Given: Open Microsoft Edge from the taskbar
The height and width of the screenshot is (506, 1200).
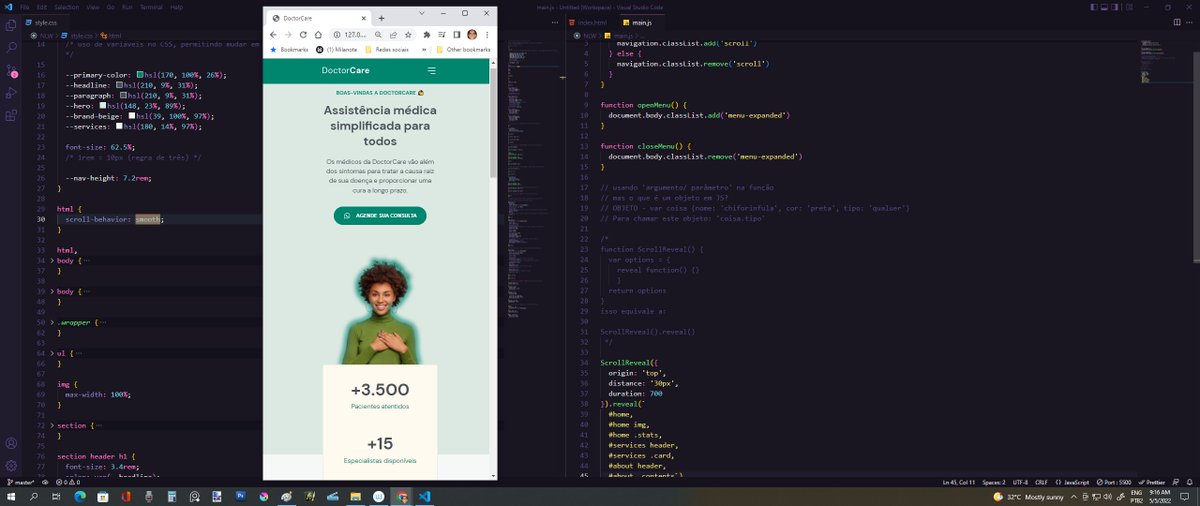Looking at the screenshot, I should point(80,496).
